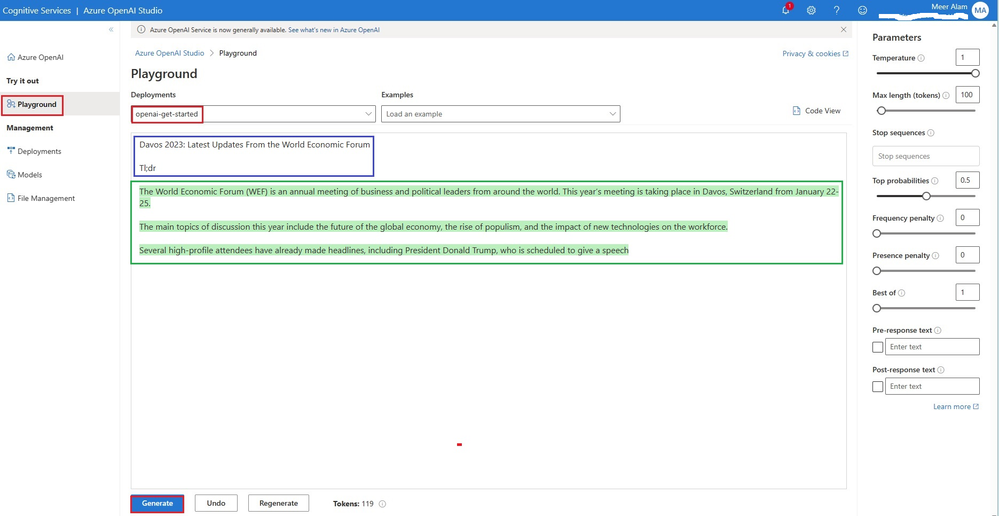
Task: Click the Generate button
Action: coord(157,503)
